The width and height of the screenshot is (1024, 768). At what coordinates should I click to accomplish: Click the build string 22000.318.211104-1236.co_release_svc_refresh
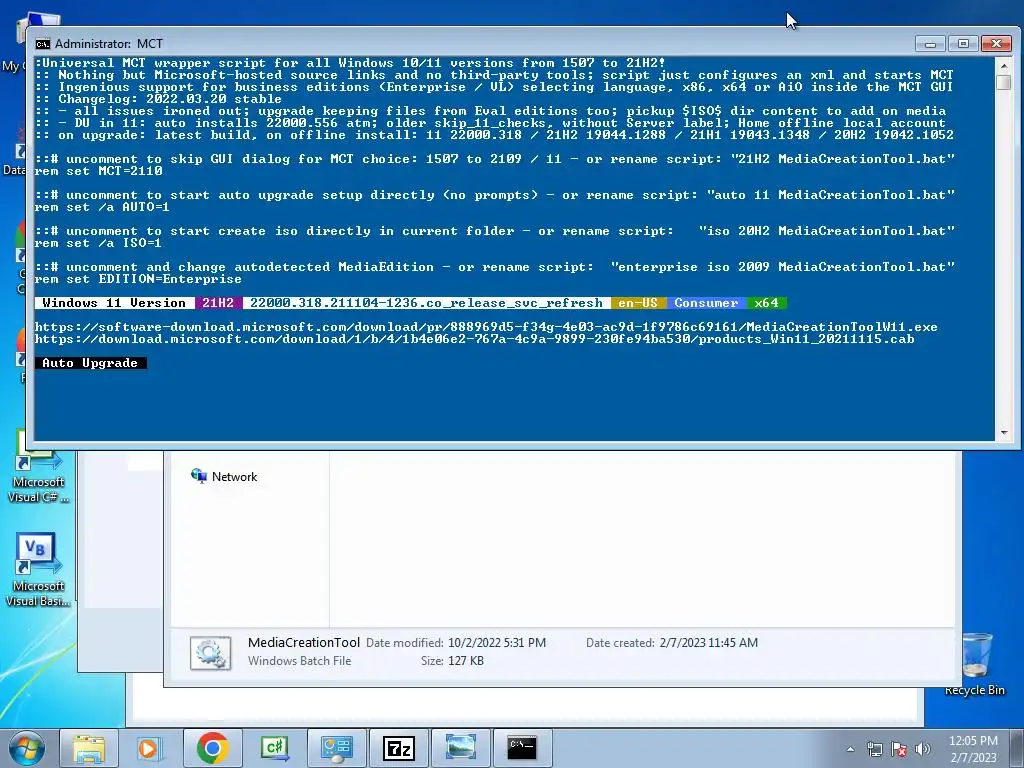point(426,303)
